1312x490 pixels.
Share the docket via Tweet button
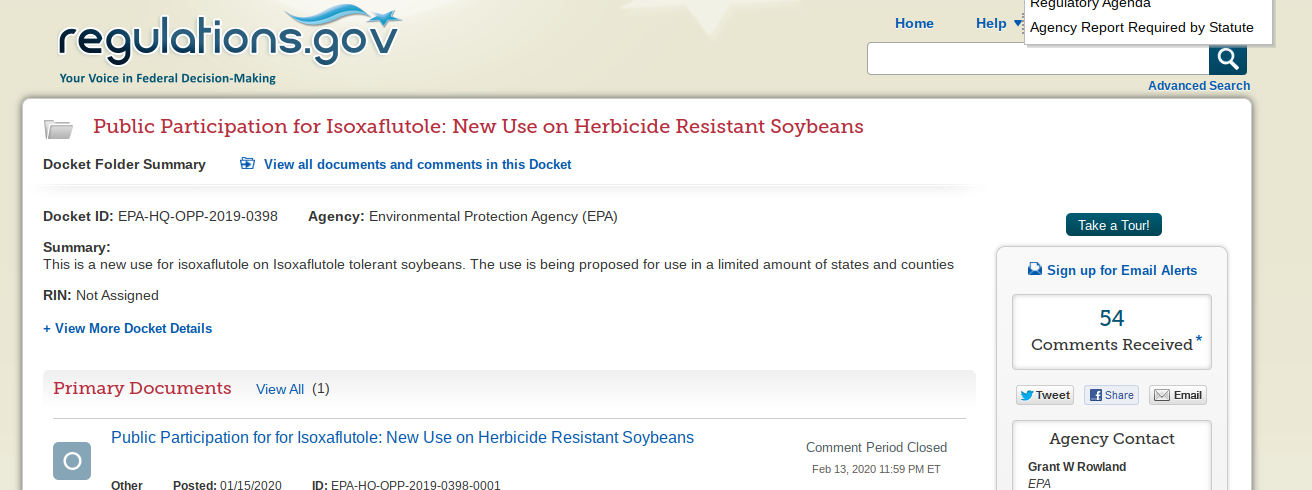[1045, 395]
